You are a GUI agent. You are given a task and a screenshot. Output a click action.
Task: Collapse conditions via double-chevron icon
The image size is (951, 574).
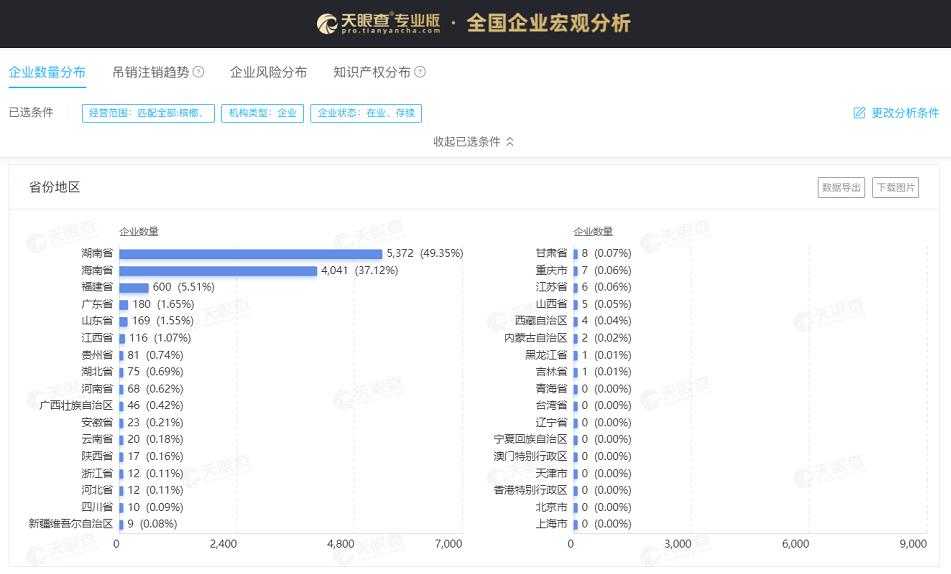[x=510, y=142]
